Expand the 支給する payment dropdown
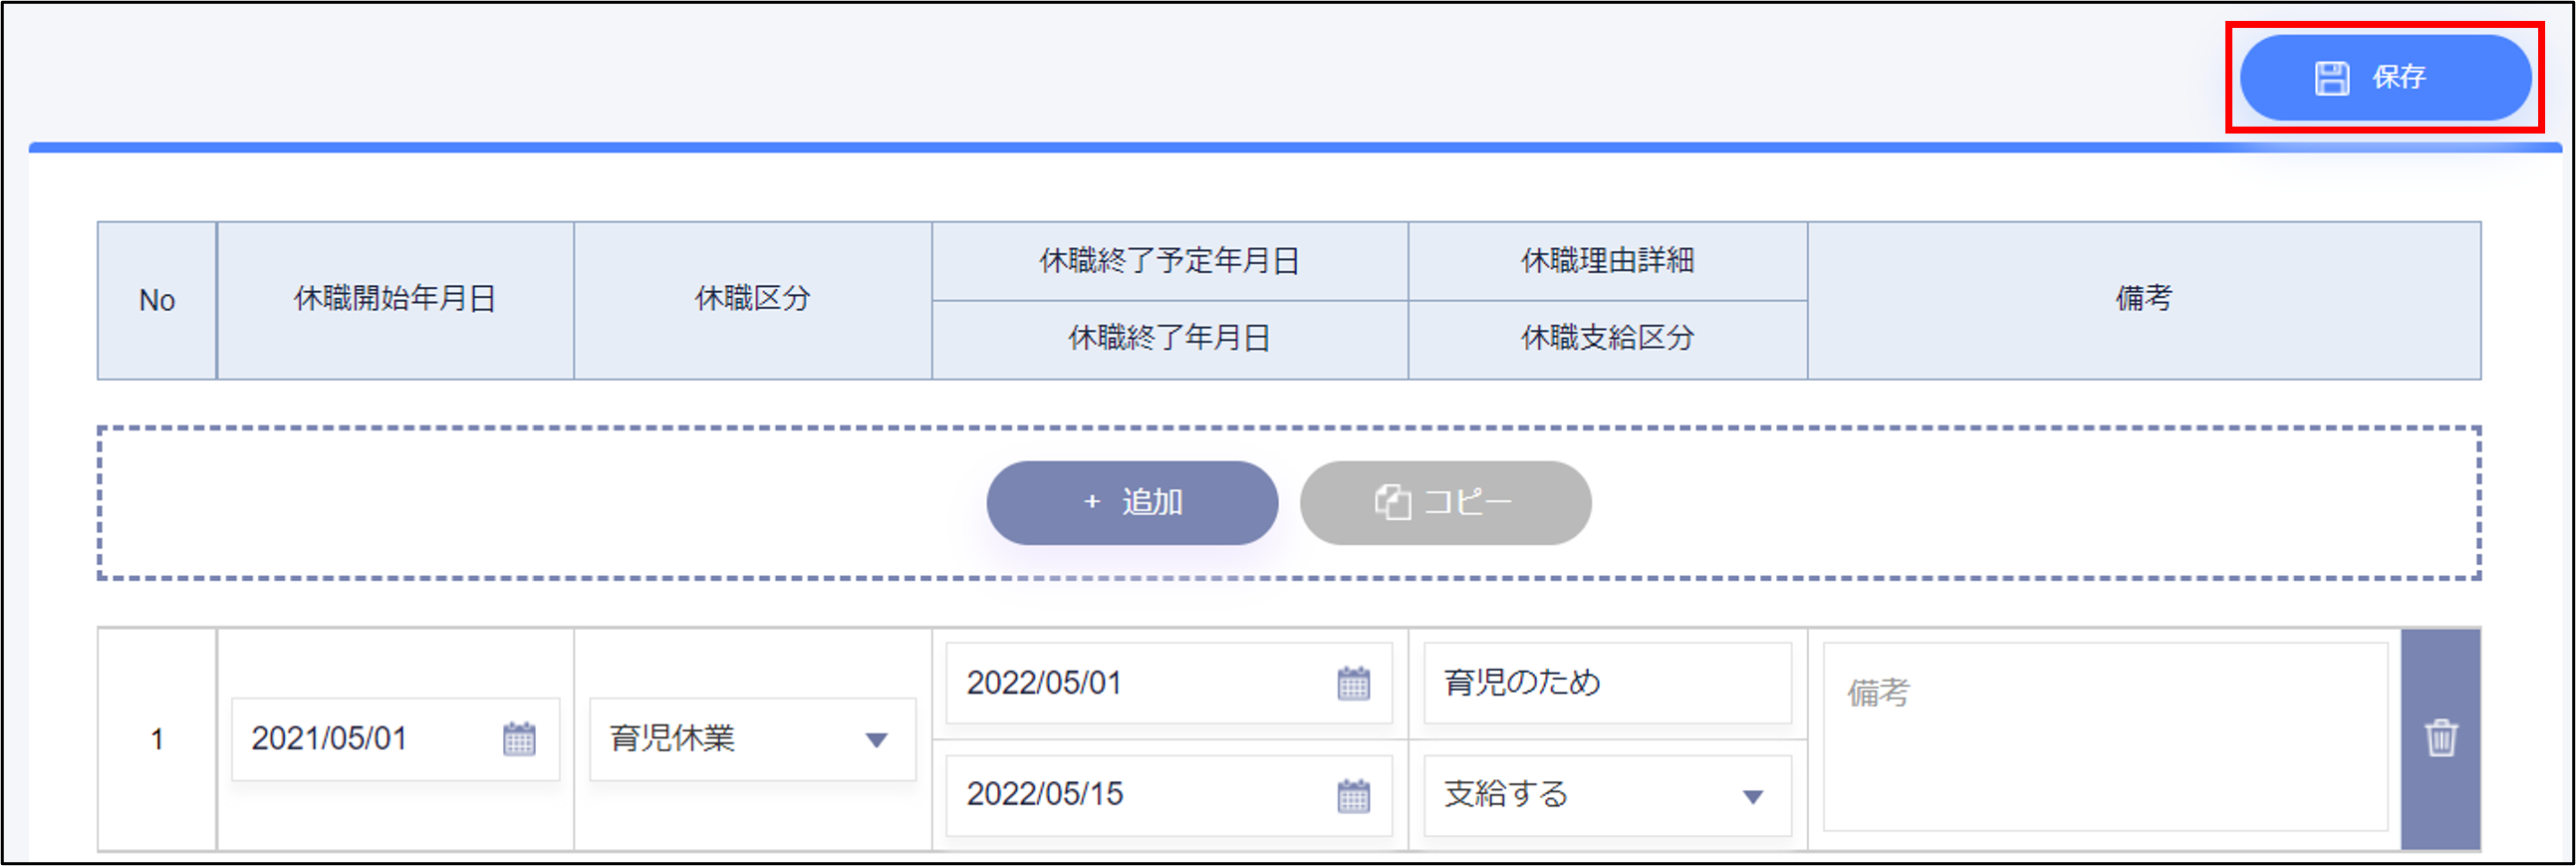The width and height of the screenshot is (2576, 866). click(1752, 796)
